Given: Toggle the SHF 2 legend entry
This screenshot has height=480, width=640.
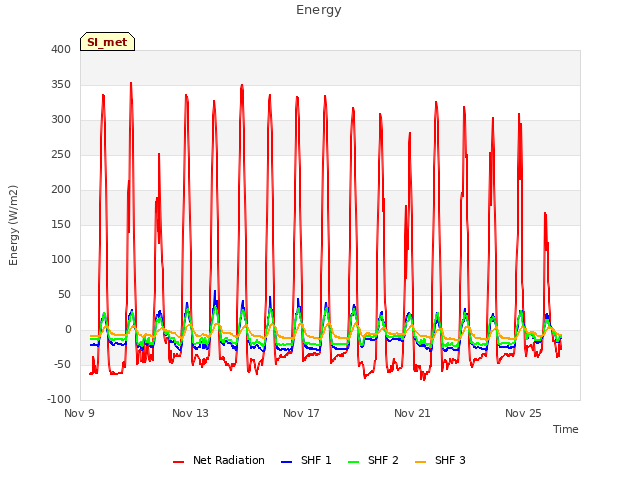Looking at the screenshot, I should tap(373, 460).
